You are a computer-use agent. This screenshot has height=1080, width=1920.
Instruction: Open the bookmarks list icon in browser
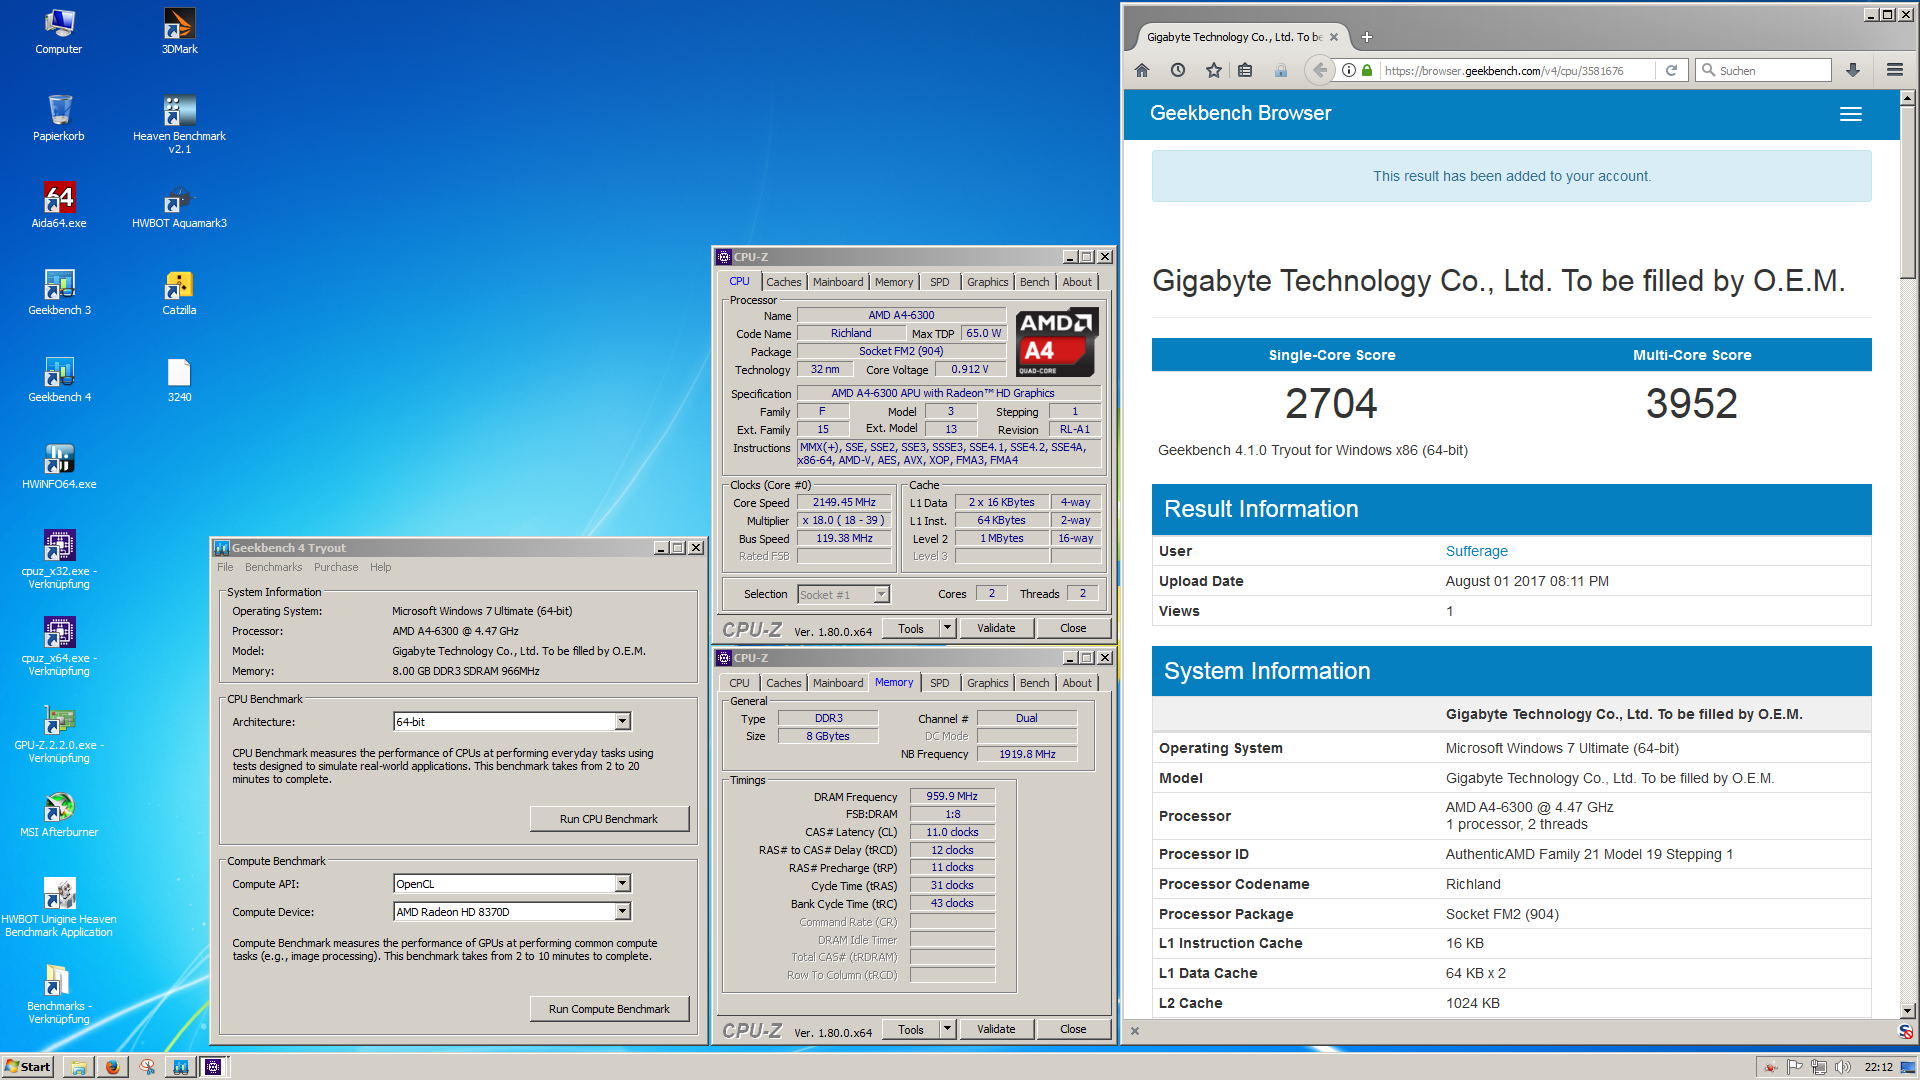(1245, 70)
